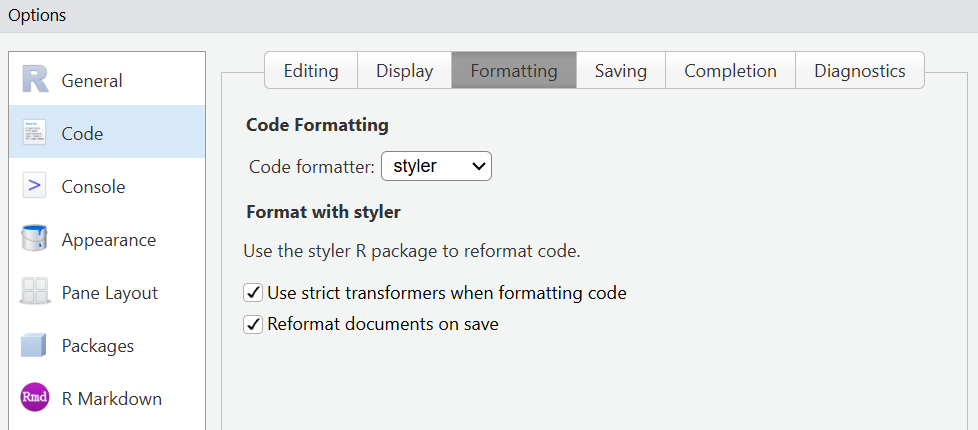Disable Use strict transformers checkbox
Screen dimensions: 978x430
(x=253, y=293)
